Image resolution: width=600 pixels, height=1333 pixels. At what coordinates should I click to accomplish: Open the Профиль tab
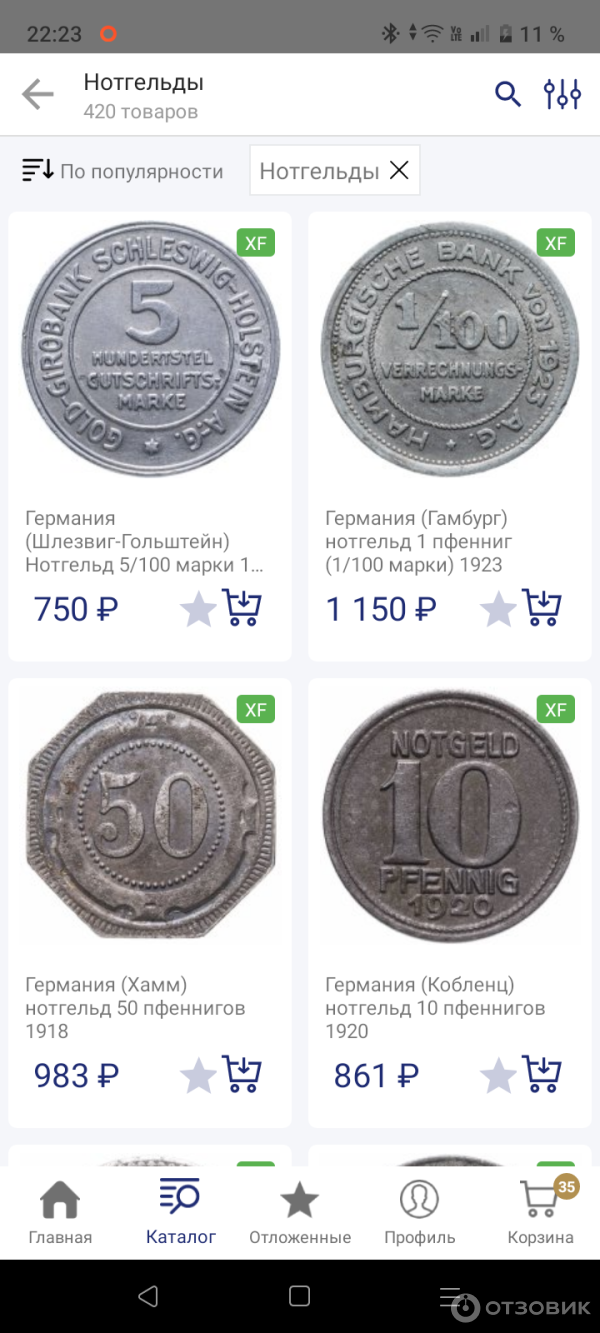pyautogui.click(x=420, y=1212)
